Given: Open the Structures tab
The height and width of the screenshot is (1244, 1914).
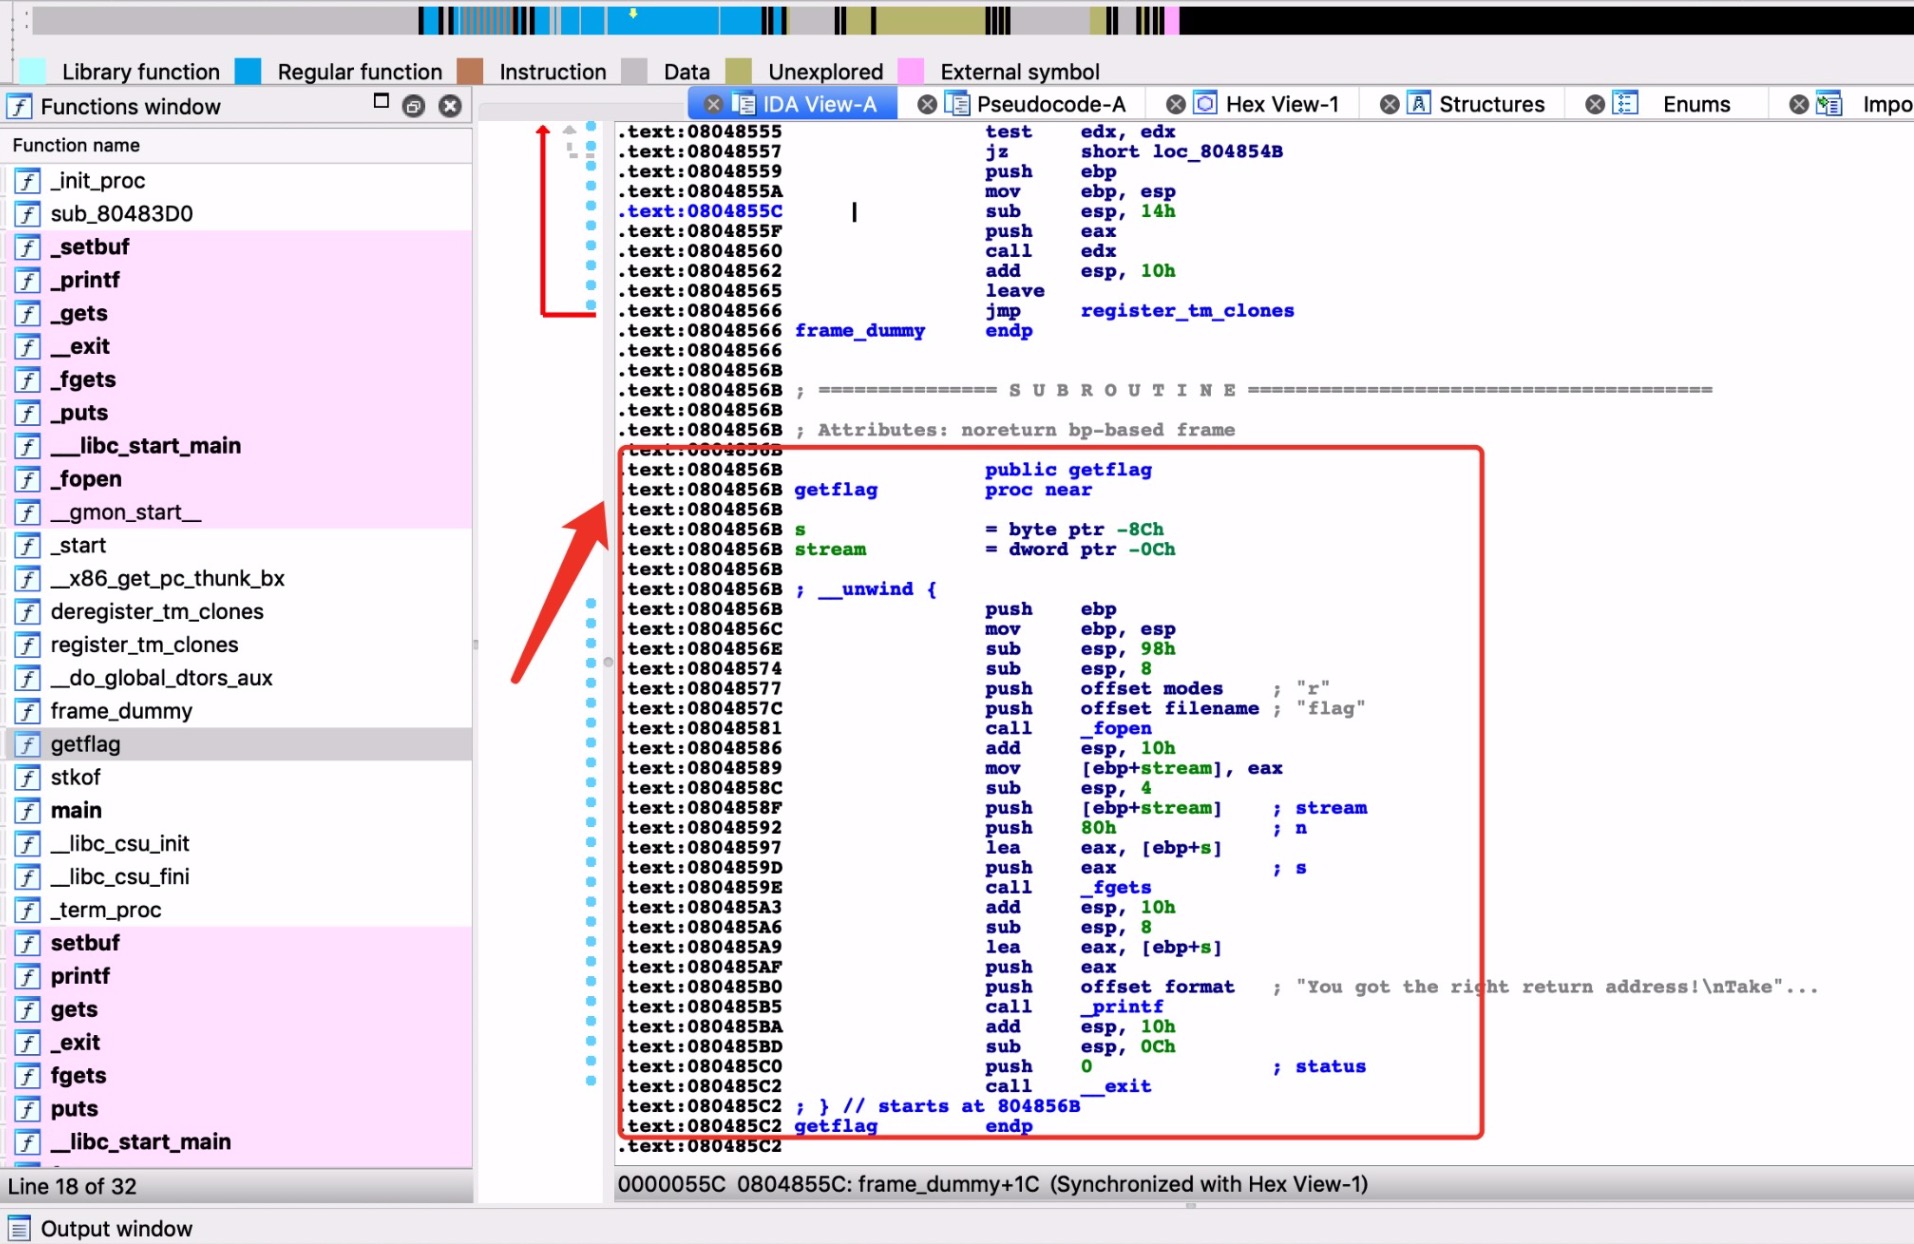Looking at the screenshot, I should (1491, 104).
